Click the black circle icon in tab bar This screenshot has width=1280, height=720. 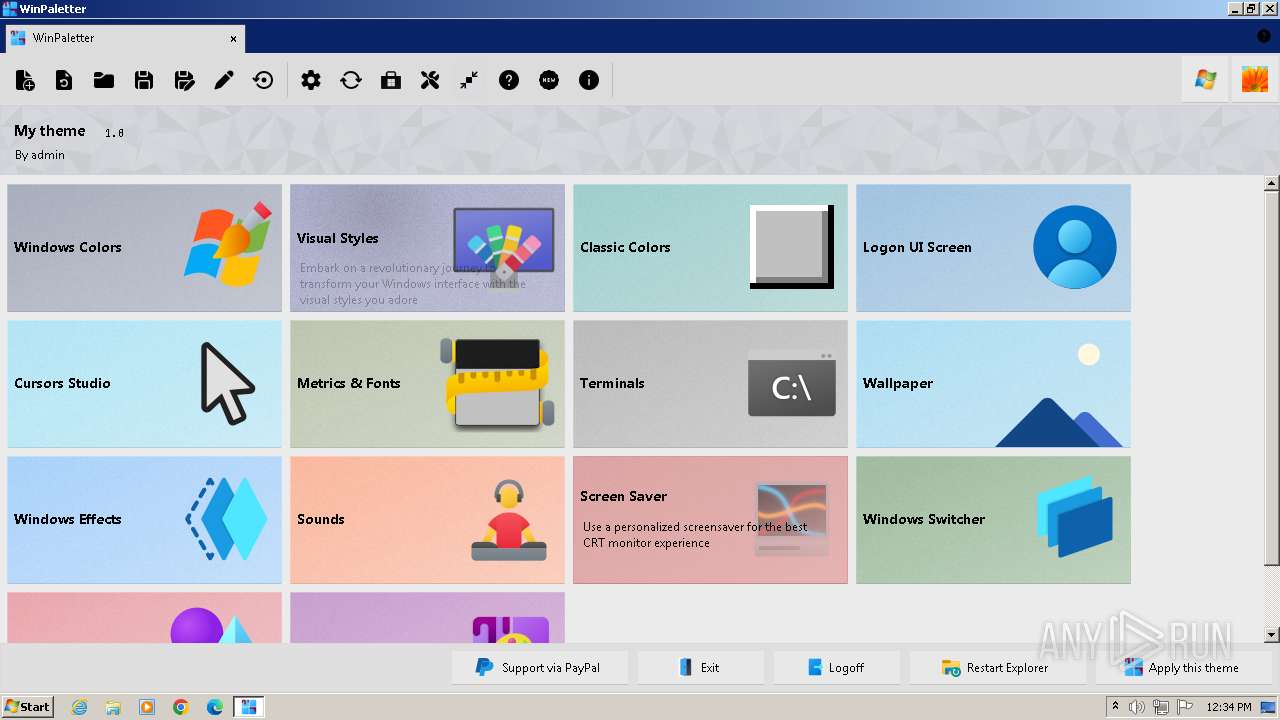tap(1264, 36)
